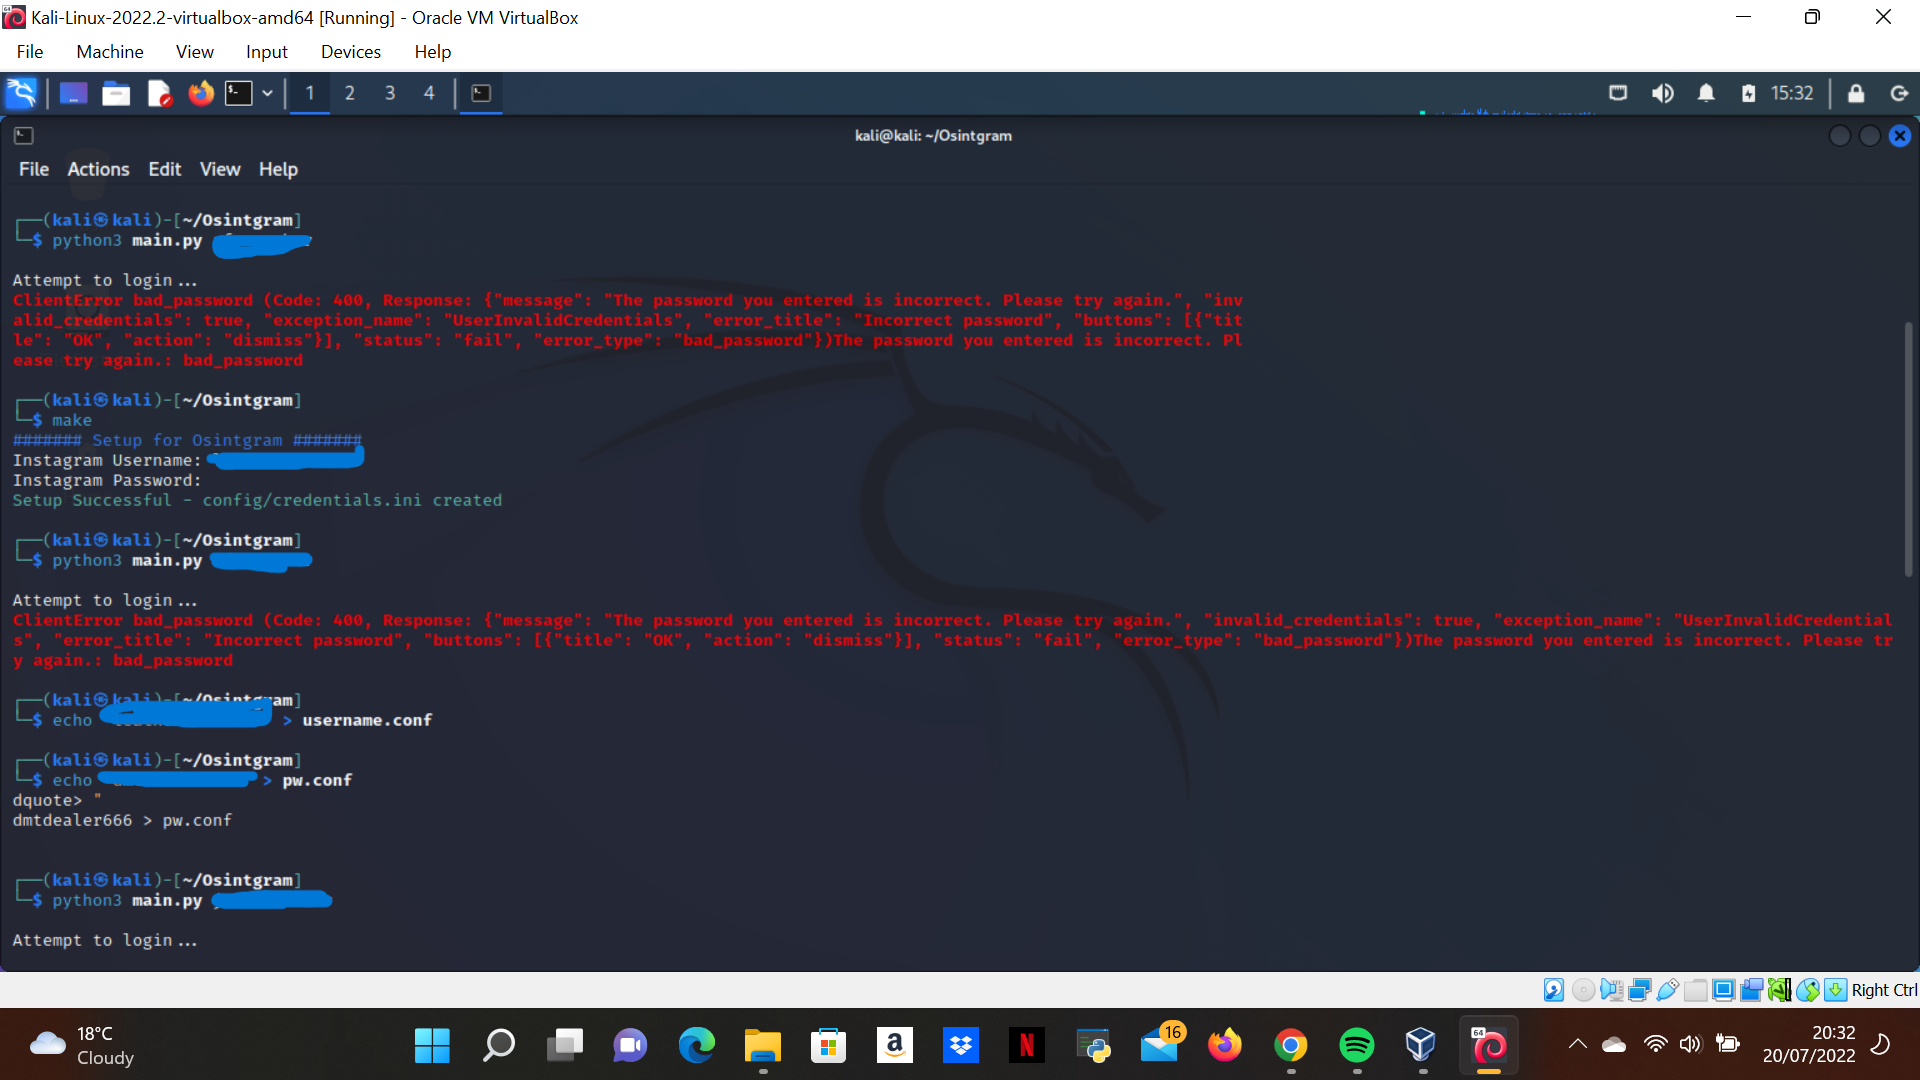This screenshot has width=1920, height=1080.
Task: Open Firefox from the Kali top panel
Action: click(200, 93)
